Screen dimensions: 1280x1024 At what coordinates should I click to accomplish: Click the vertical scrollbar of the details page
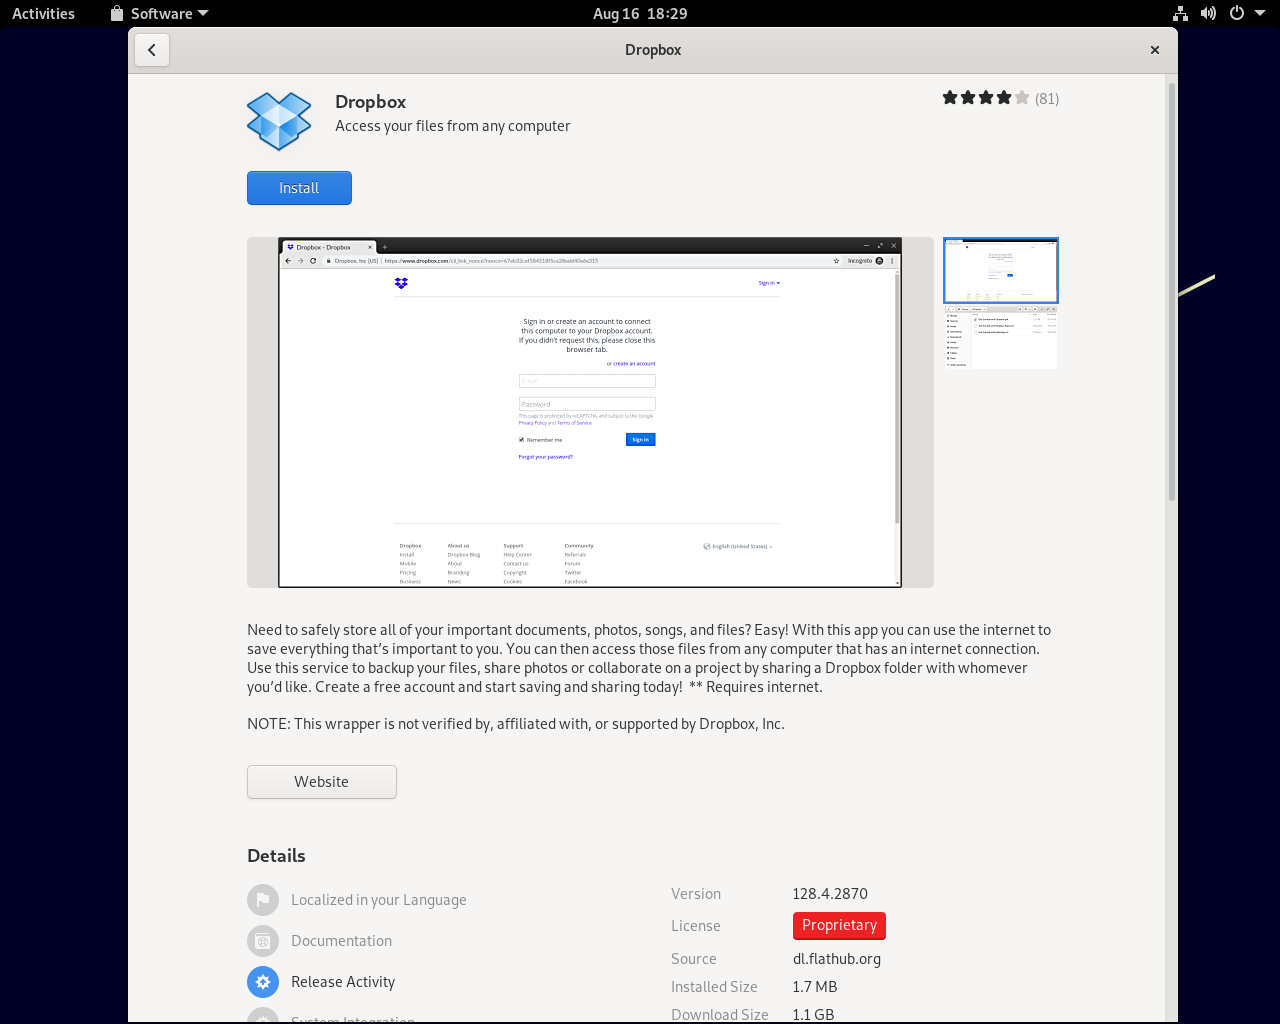(x=1172, y=292)
